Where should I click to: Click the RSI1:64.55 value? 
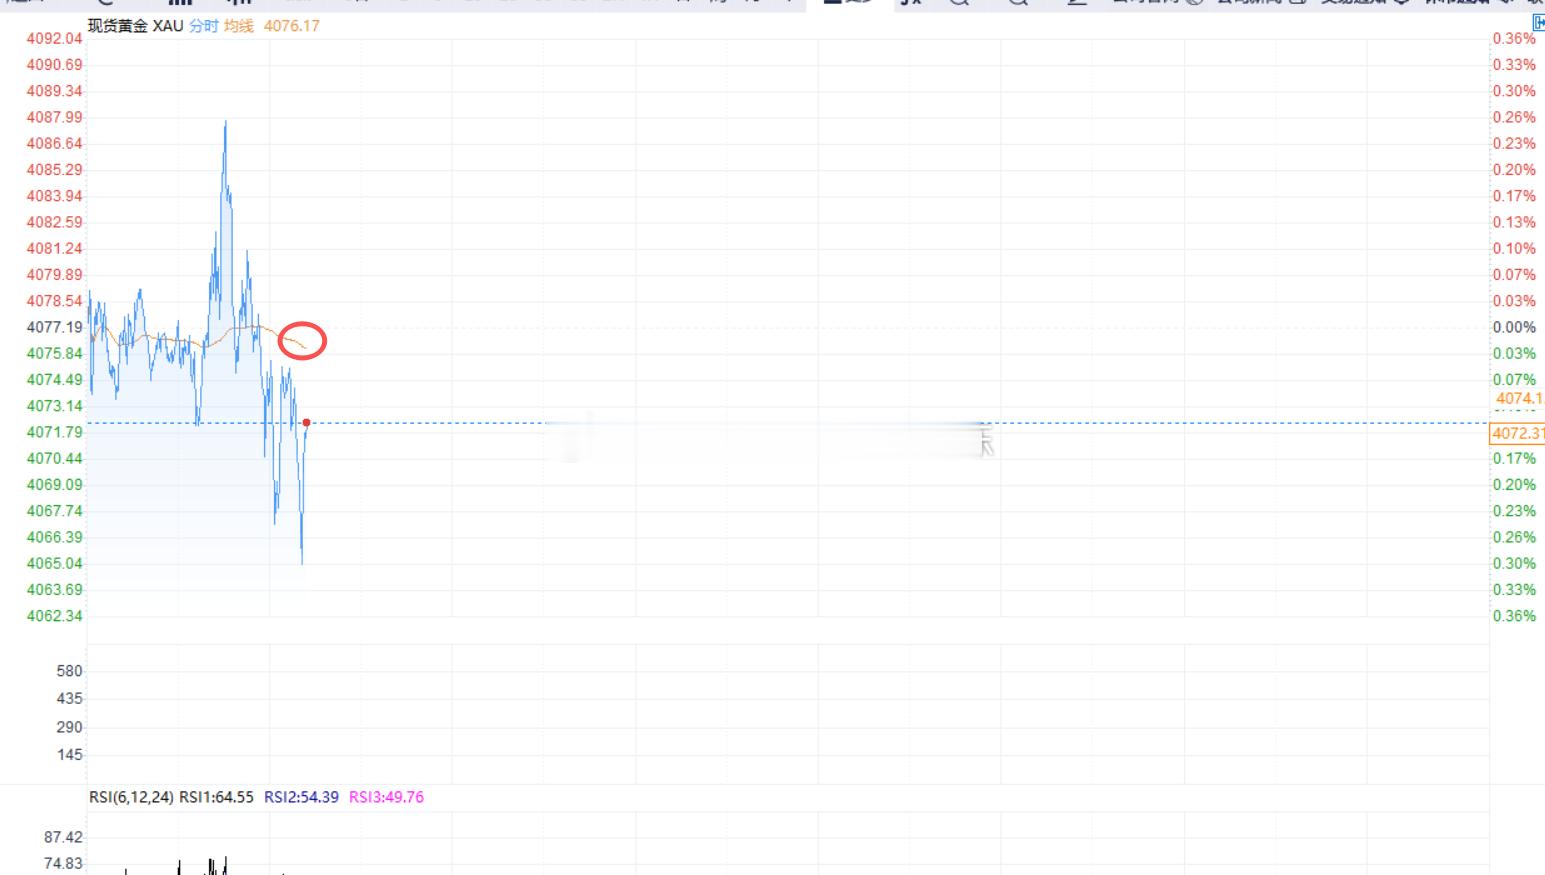[x=216, y=797]
